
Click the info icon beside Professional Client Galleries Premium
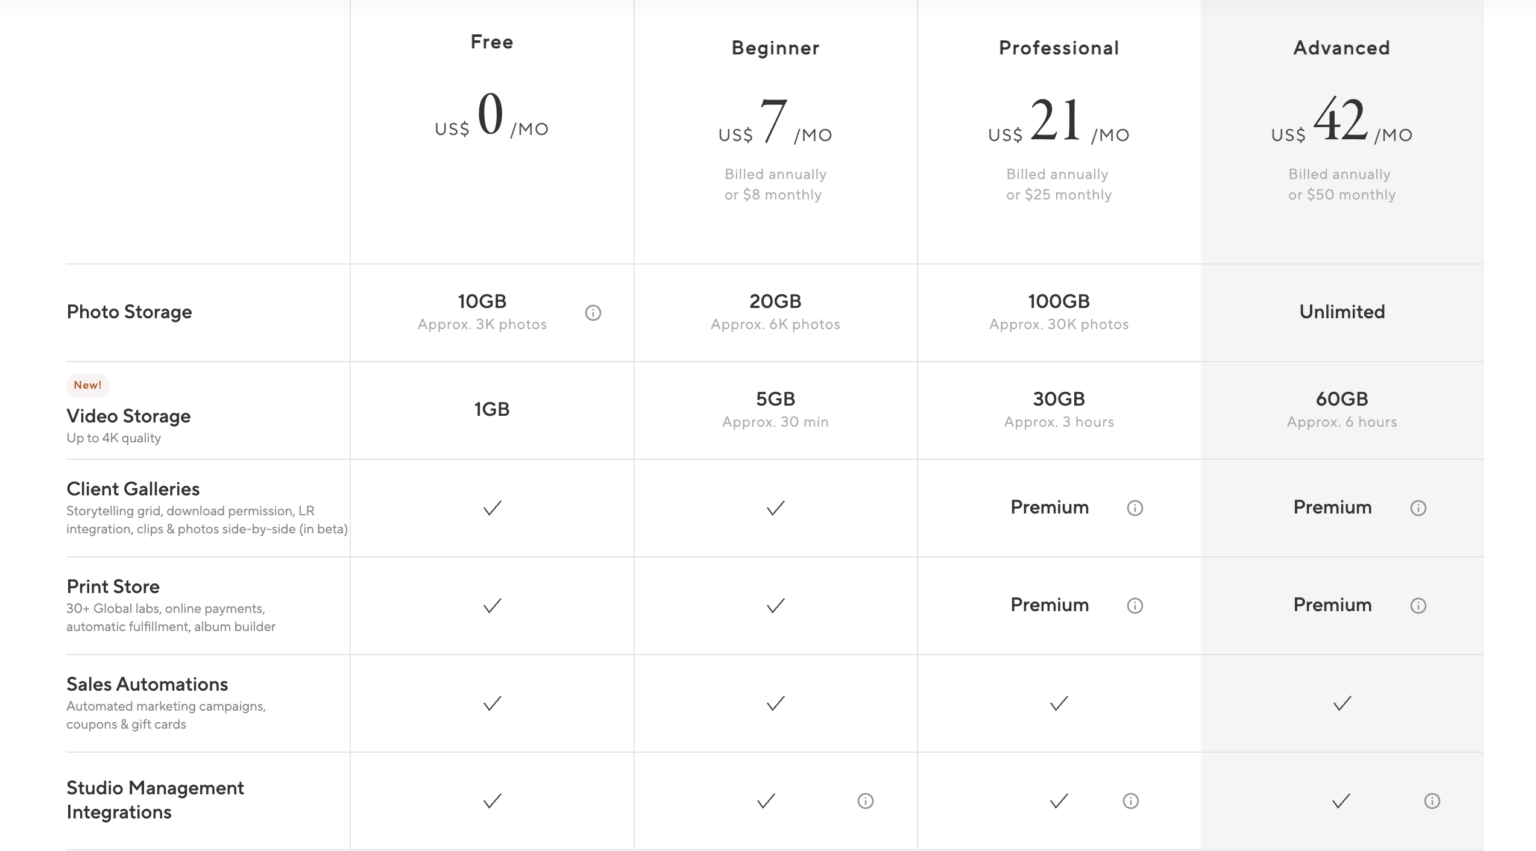pyautogui.click(x=1135, y=508)
